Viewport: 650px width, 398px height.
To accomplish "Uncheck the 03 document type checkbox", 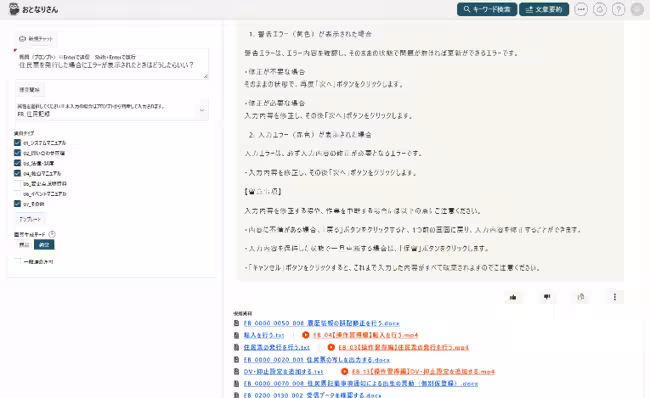I will (17, 163).
